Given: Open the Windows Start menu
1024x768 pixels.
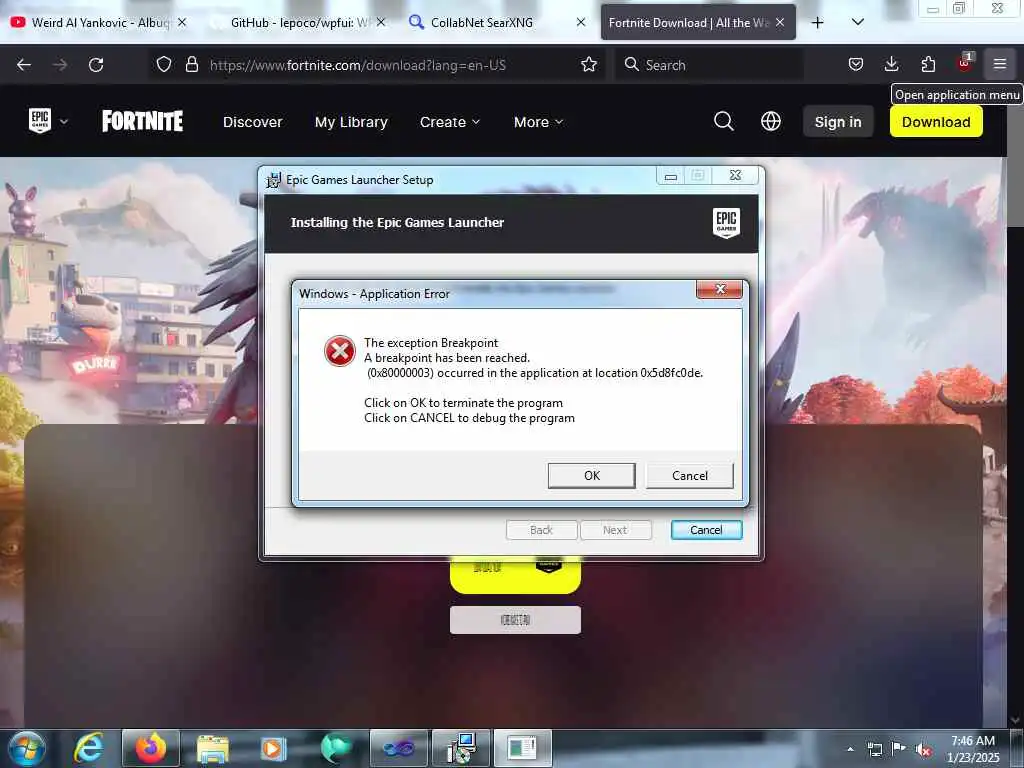Looking at the screenshot, I should [27, 748].
